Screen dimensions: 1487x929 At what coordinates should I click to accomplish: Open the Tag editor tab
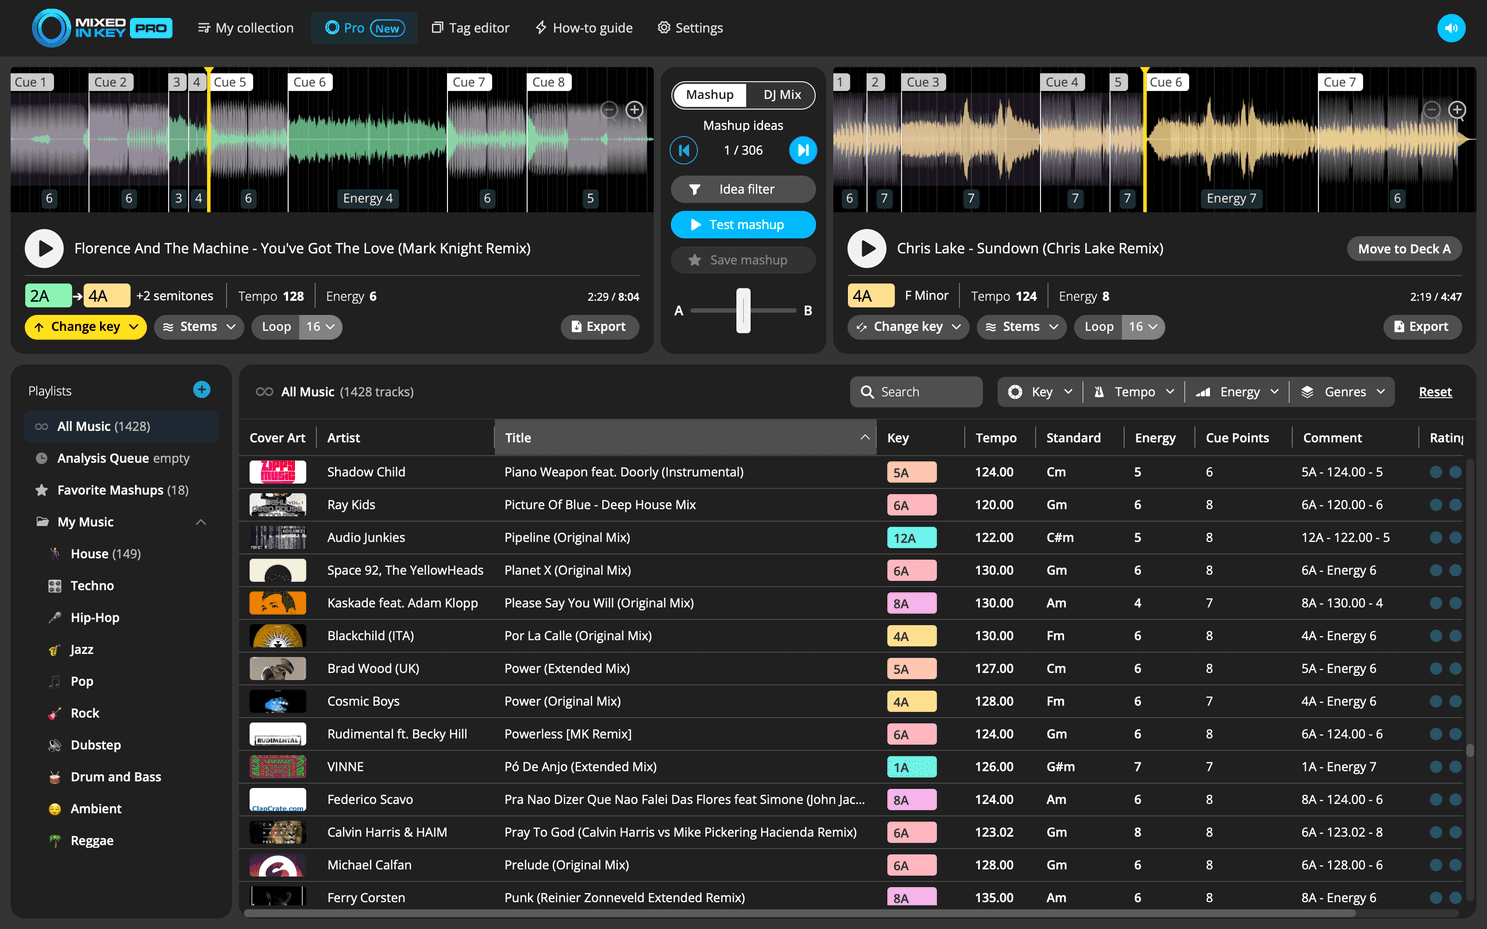point(470,28)
